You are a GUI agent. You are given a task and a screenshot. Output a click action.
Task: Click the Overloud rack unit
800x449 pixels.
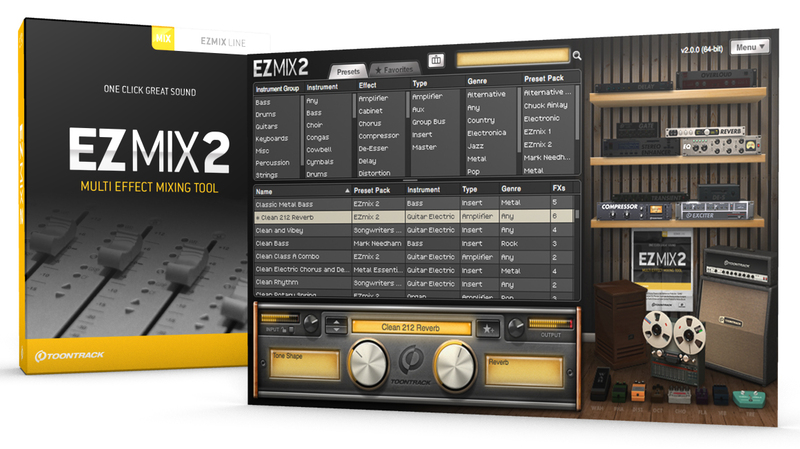(716, 79)
